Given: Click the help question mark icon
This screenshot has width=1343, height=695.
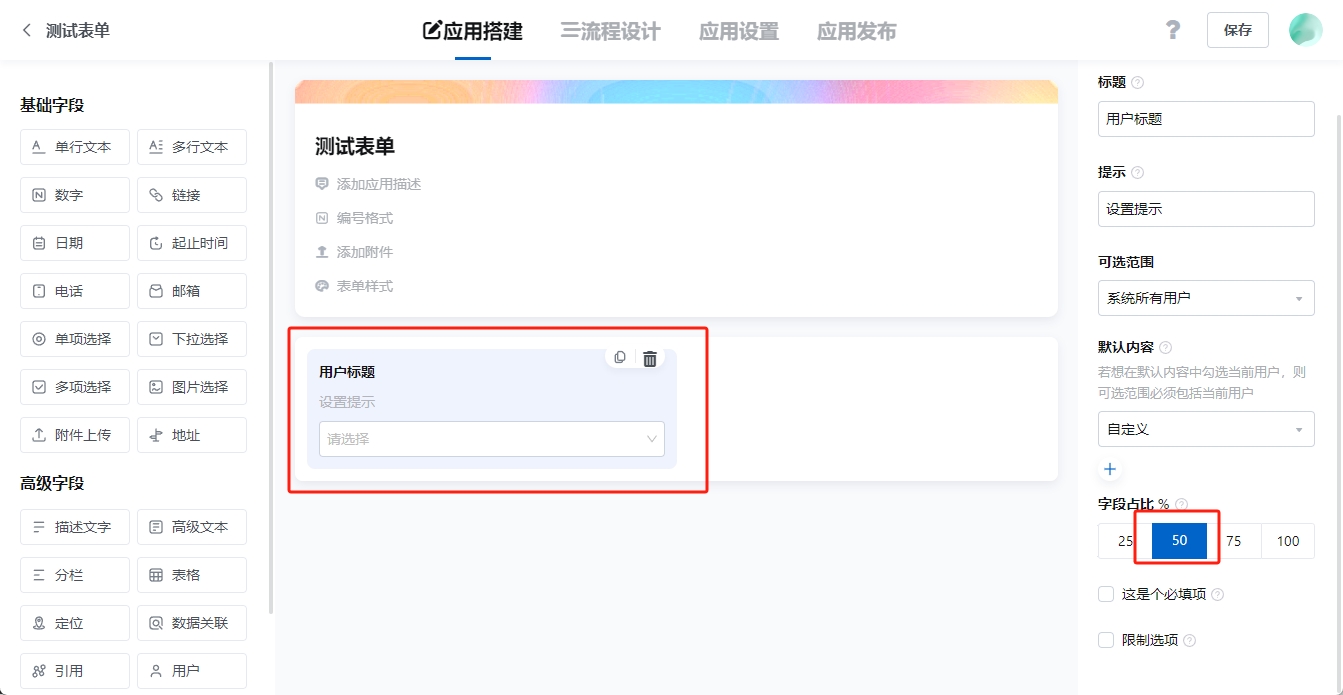Looking at the screenshot, I should click(x=1173, y=30).
